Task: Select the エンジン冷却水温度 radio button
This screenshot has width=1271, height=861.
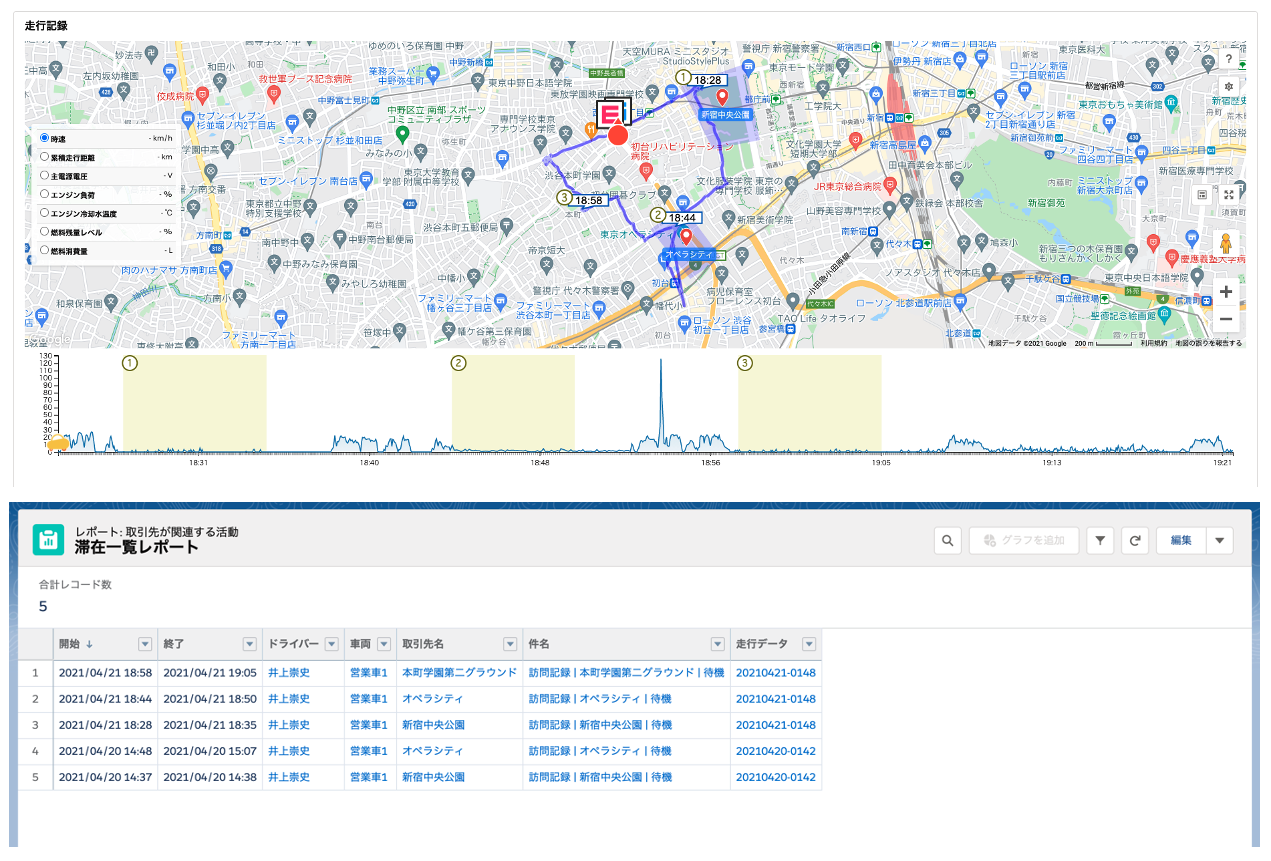Action: point(44,213)
